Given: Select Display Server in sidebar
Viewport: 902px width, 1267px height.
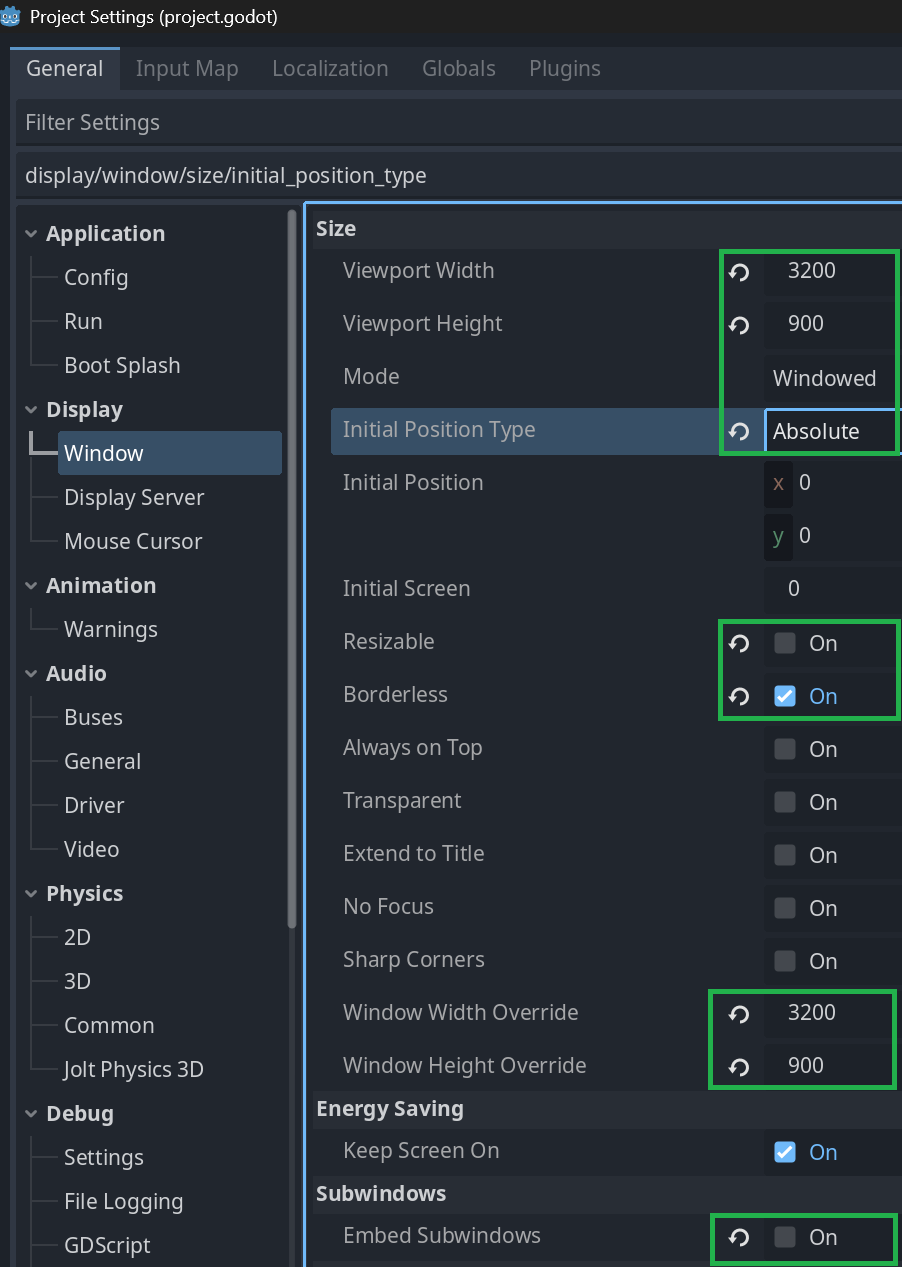Looking at the screenshot, I should coord(134,498).
